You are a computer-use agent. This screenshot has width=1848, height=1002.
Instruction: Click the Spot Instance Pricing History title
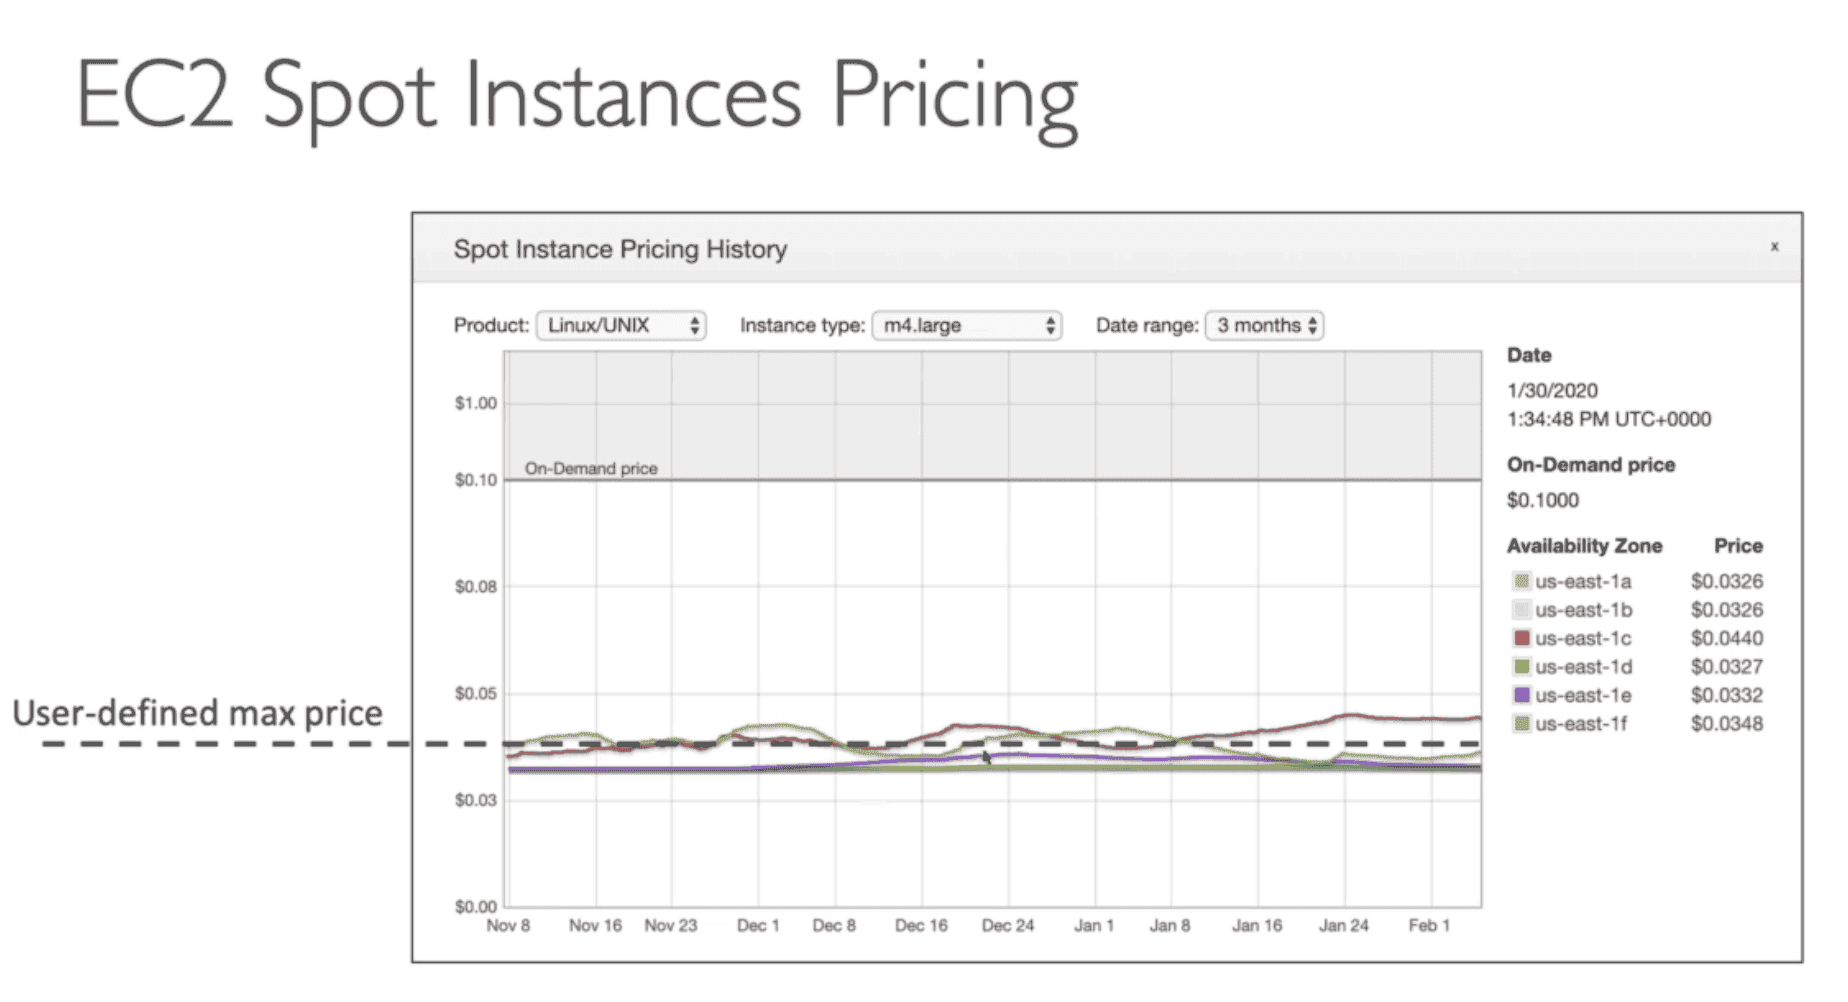(620, 249)
